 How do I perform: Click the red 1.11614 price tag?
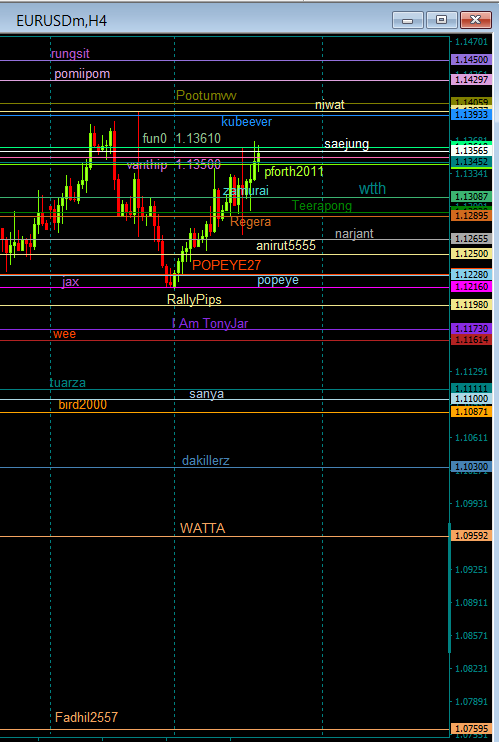click(x=472, y=340)
